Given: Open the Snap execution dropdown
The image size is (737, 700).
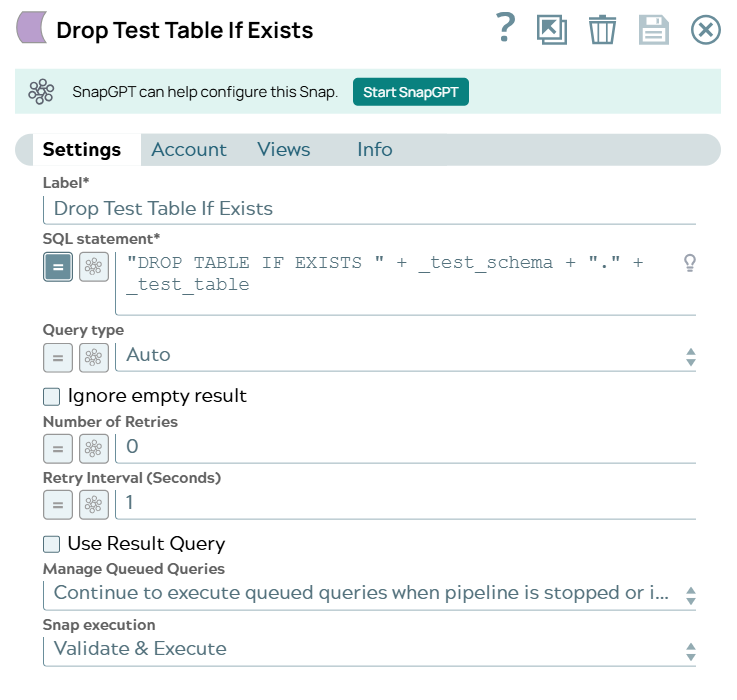Looking at the screenshot, I should [369, 651].
